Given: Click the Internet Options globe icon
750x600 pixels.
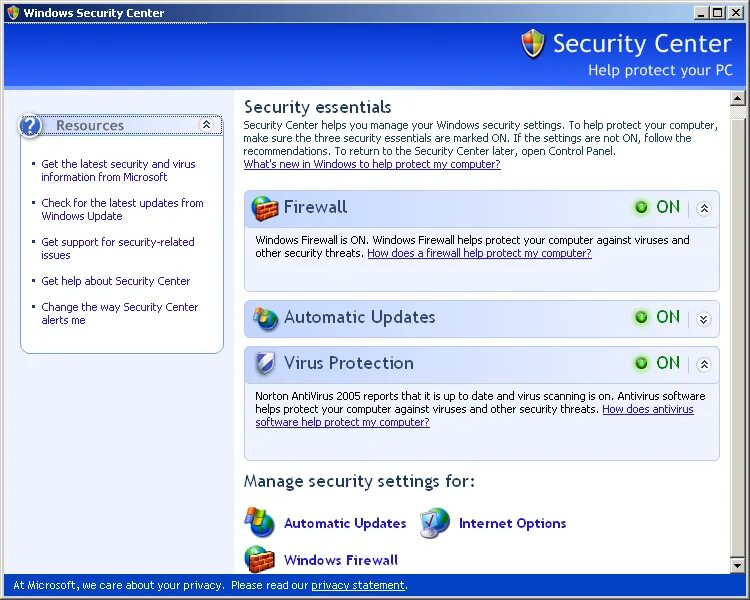Looking at the screenshot, I should click(x=434, y=523).
